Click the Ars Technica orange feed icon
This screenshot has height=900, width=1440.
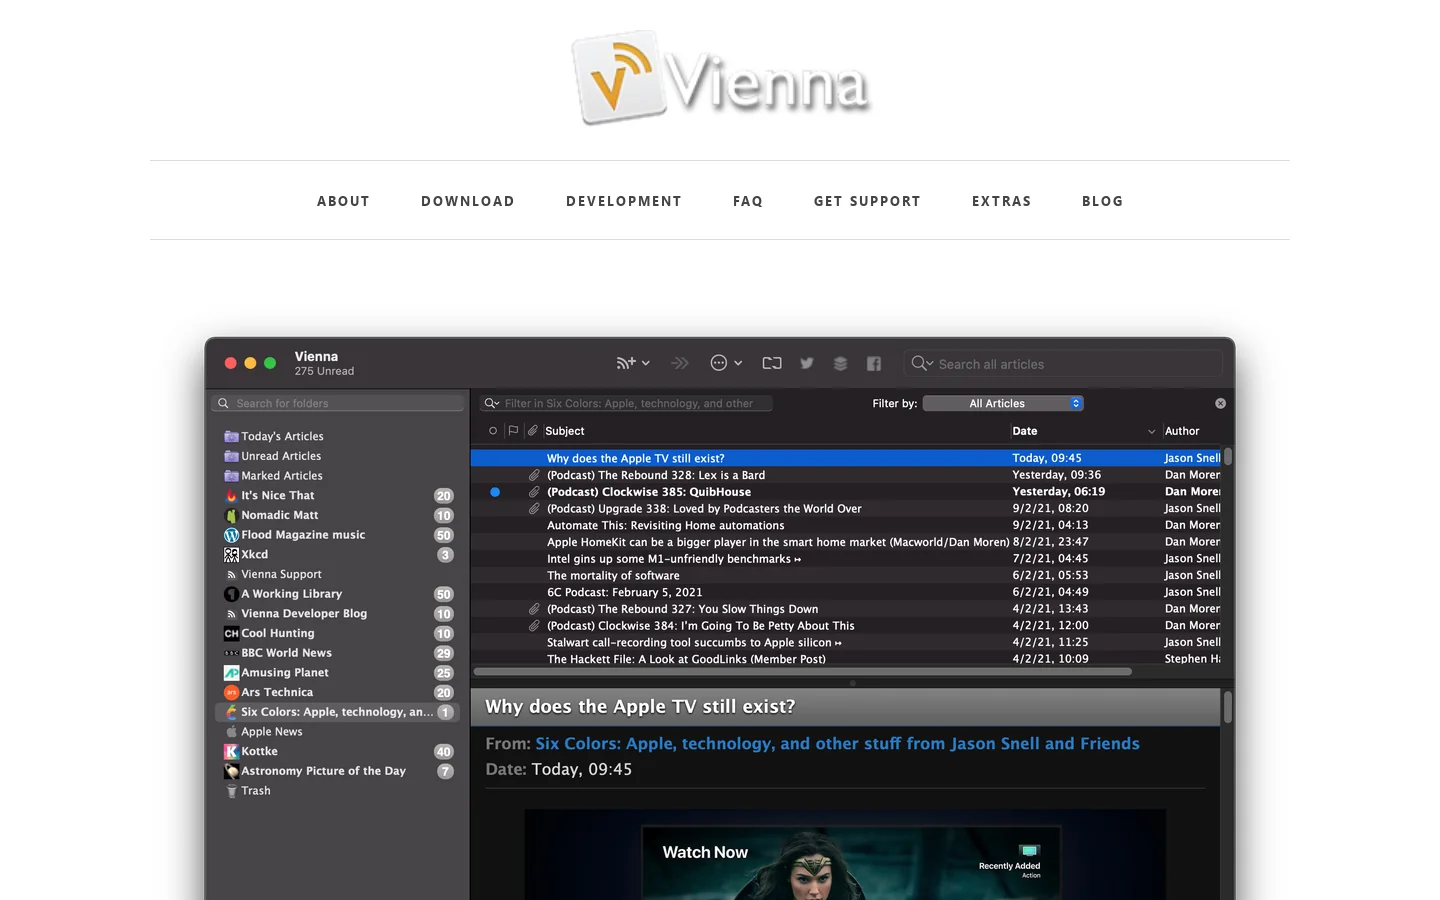pyautogui.click(x=231, y=692)
